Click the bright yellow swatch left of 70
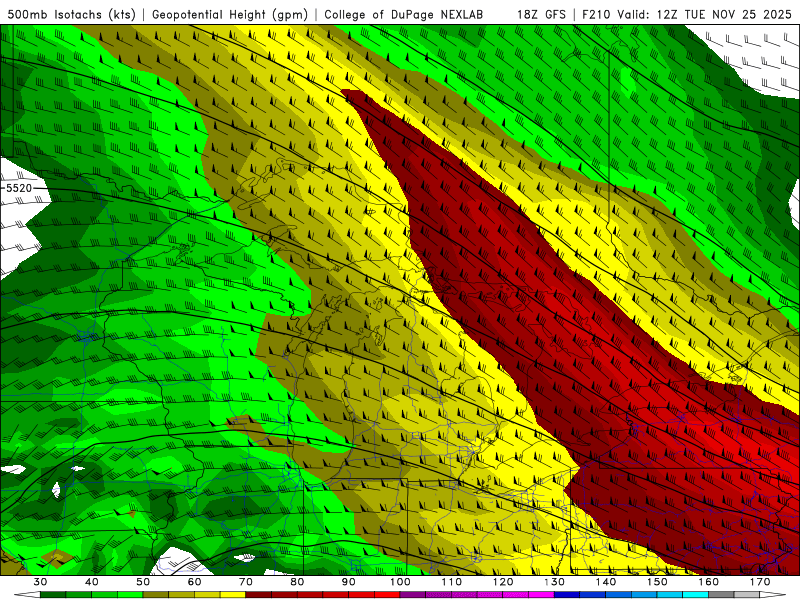Viewport: 800px width, 600px height. coord(233,595)
